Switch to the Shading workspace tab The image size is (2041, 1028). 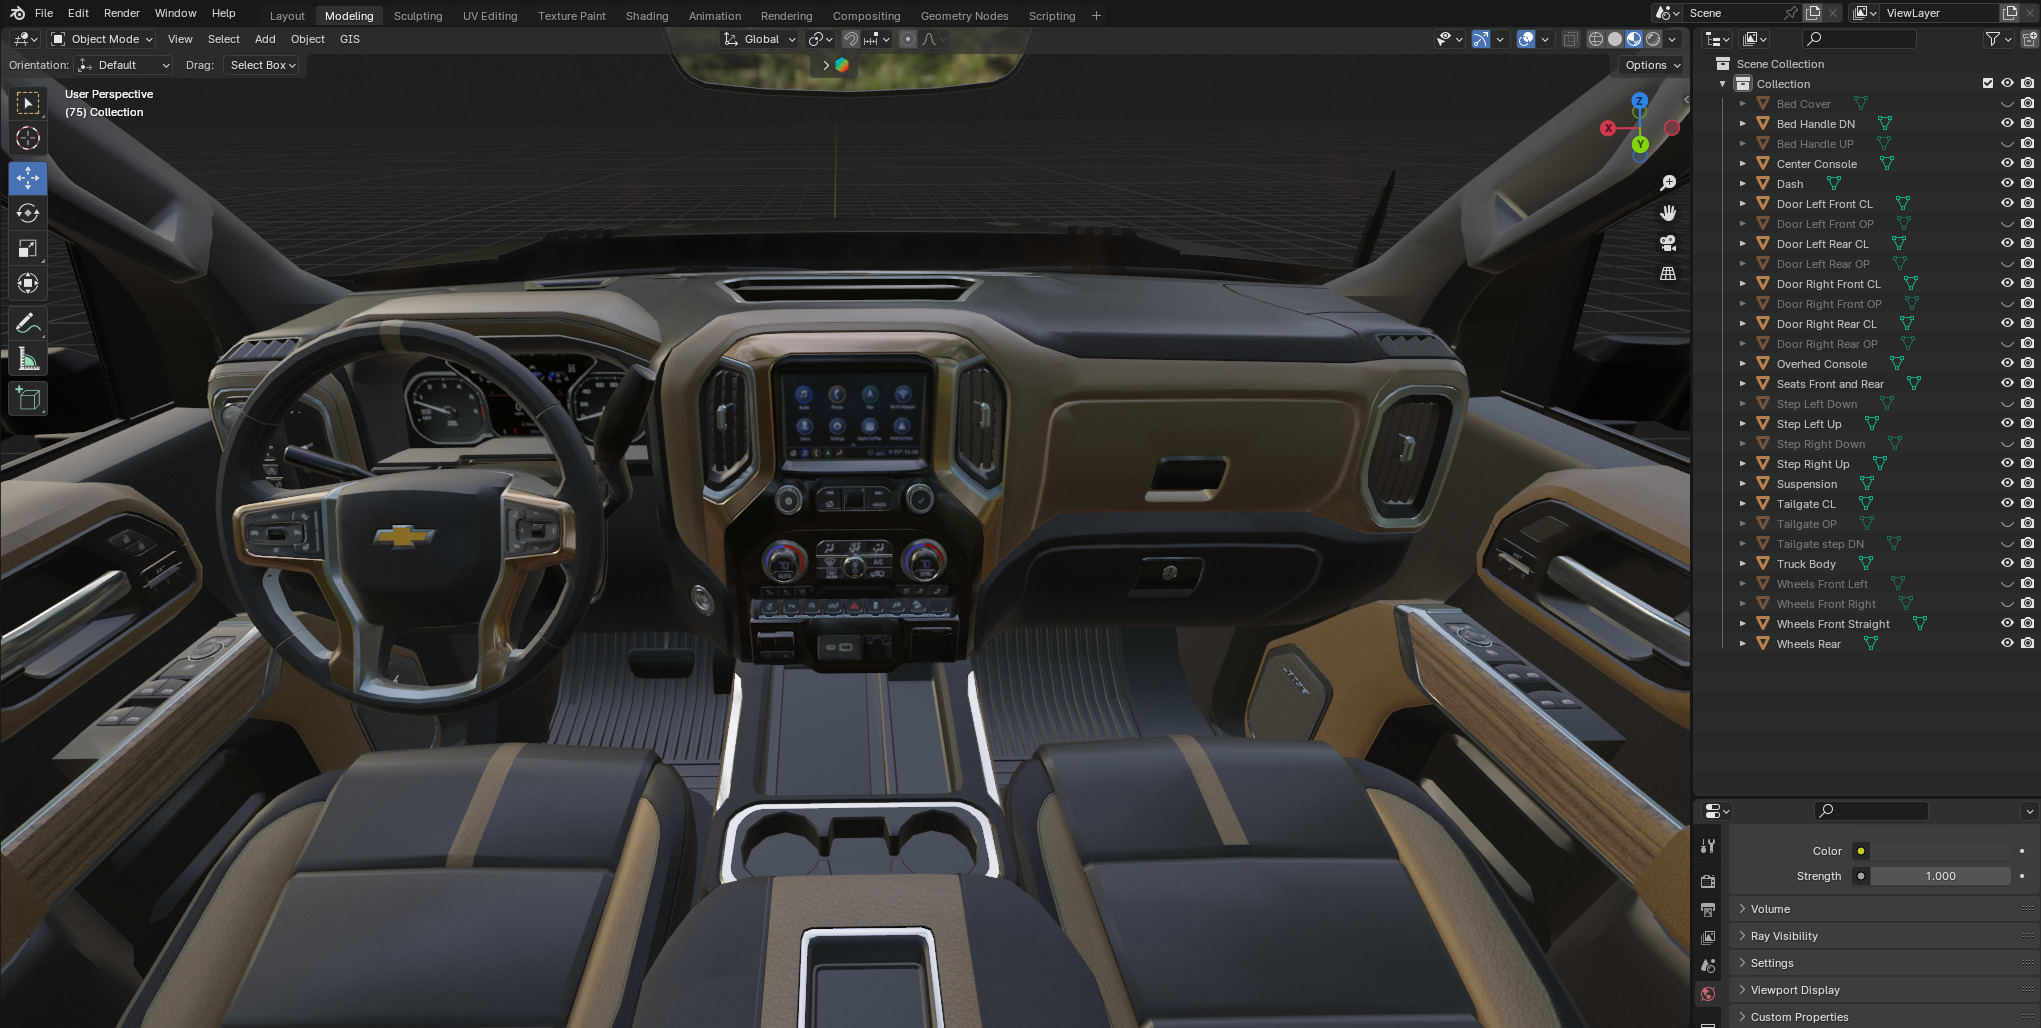(647, 16)
